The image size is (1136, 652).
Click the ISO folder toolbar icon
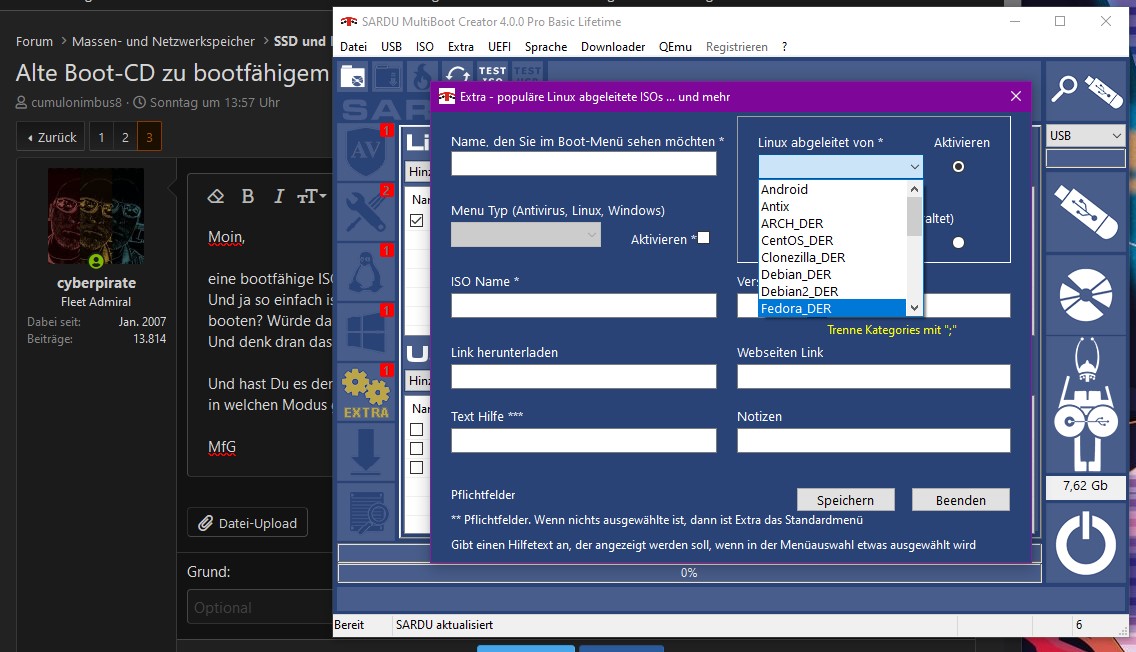(x=354, y=75)
